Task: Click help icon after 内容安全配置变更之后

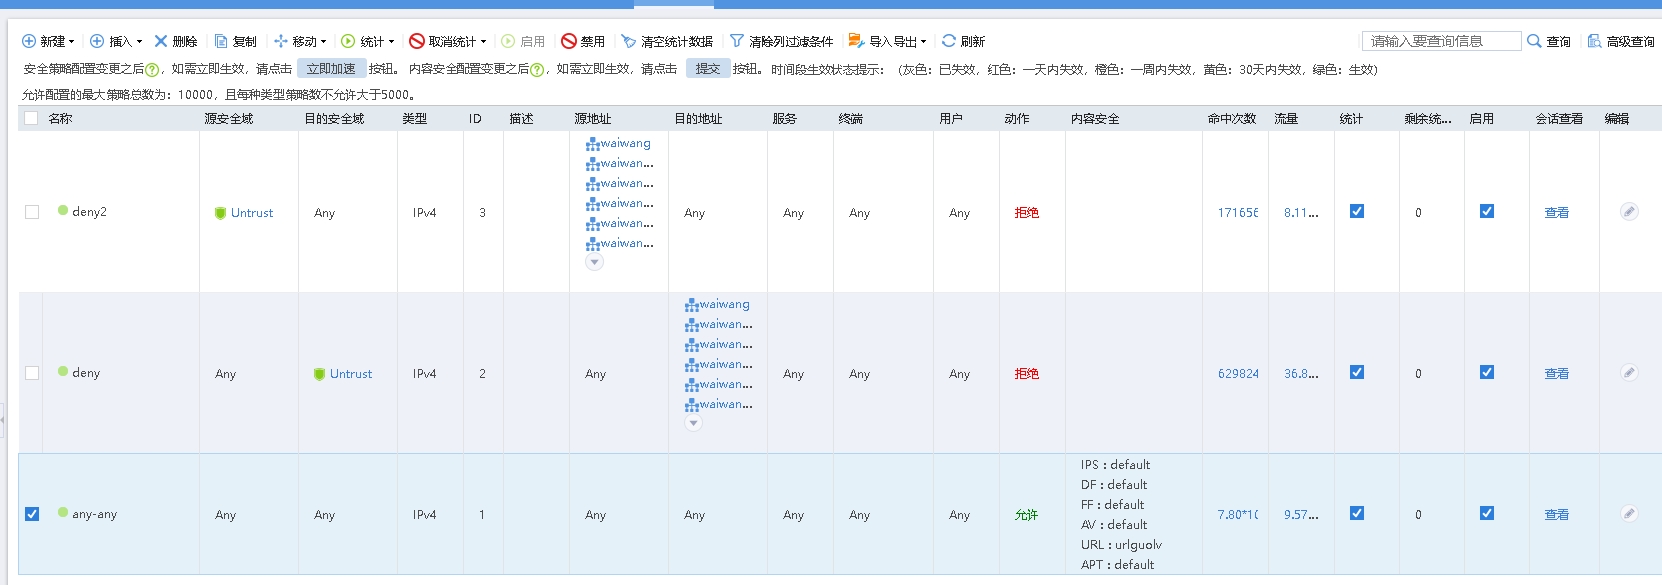Action: tap(537, 70)
